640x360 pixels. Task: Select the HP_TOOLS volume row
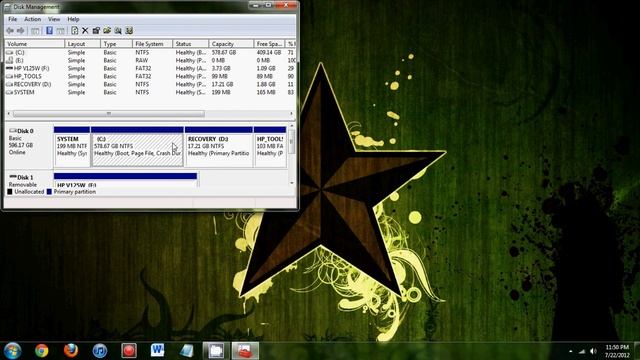(x=150, y=76)
